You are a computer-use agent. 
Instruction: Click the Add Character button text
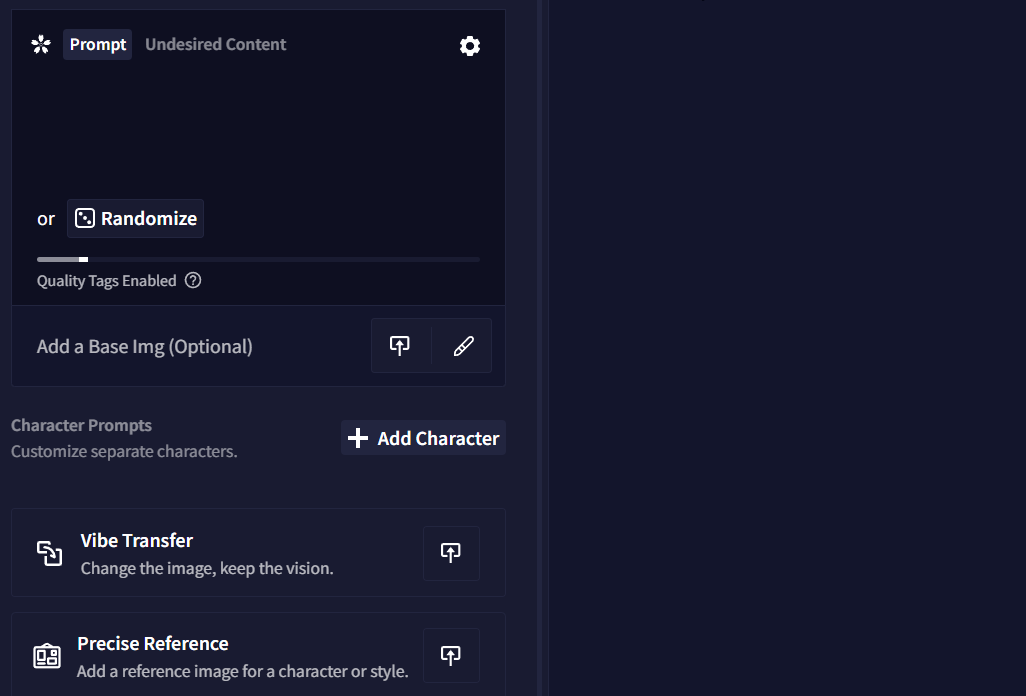coord(438,438)
